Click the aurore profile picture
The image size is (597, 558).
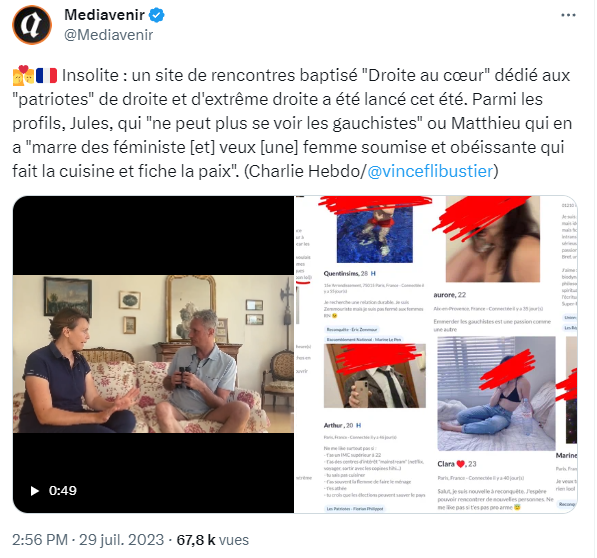pos(493,239)
